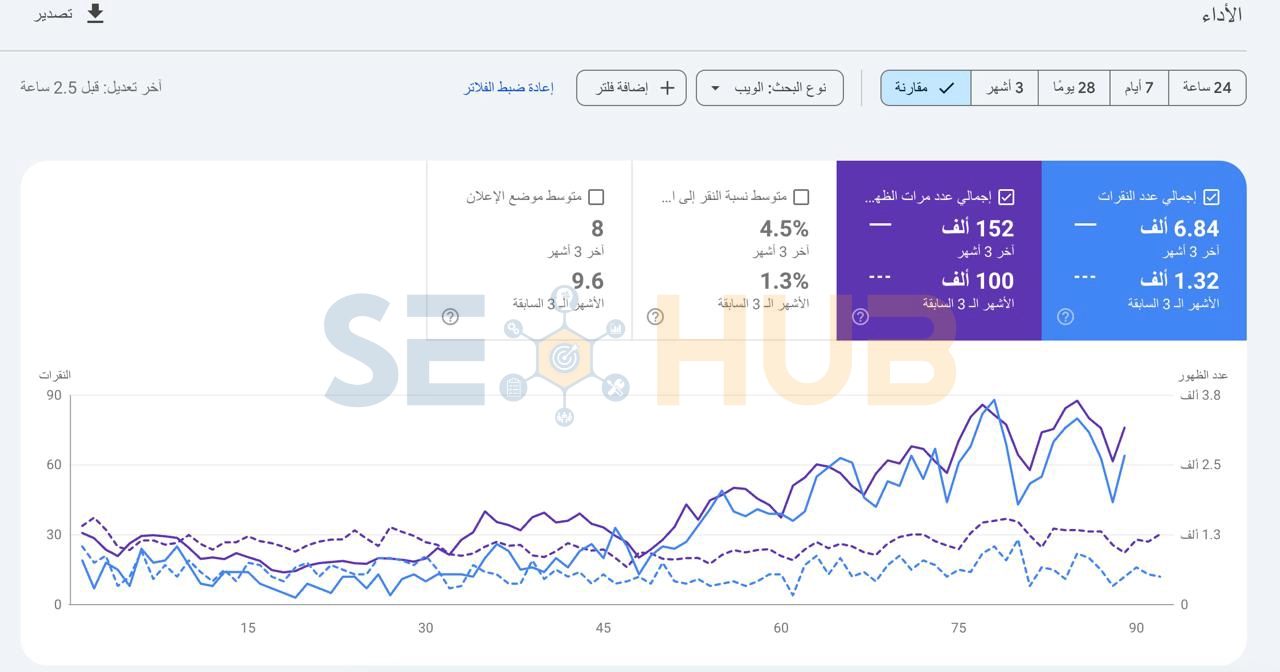Enable average position checkbox
Screen dimensions: 1280x672
[596, 197]
